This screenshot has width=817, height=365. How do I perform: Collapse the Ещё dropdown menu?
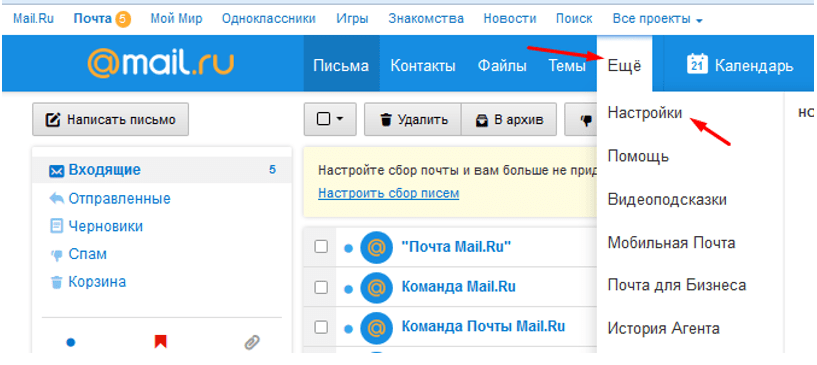point(624,66)
